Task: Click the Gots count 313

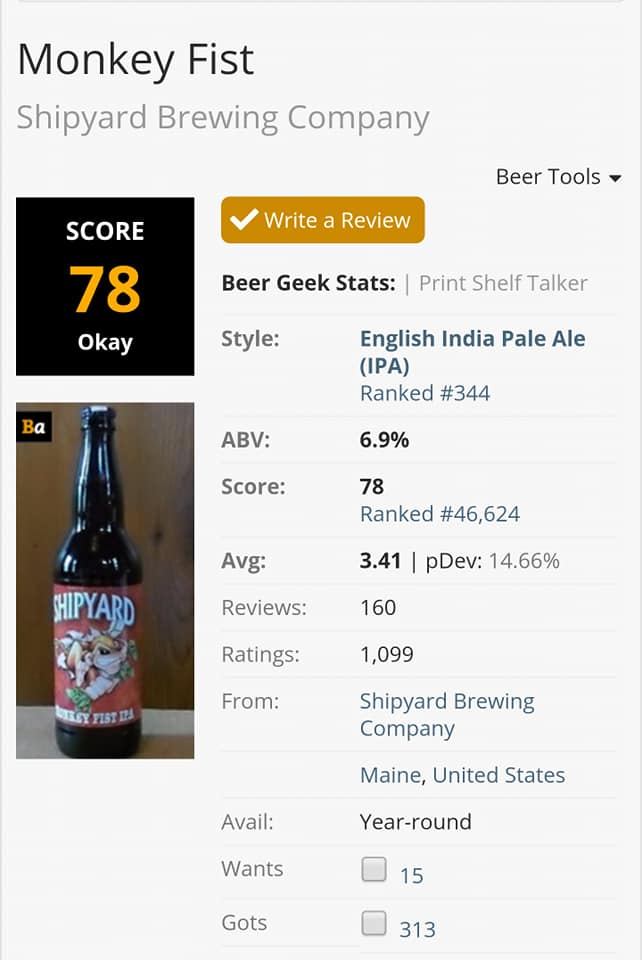Action: pyautogui.click(x=417, y=930)
